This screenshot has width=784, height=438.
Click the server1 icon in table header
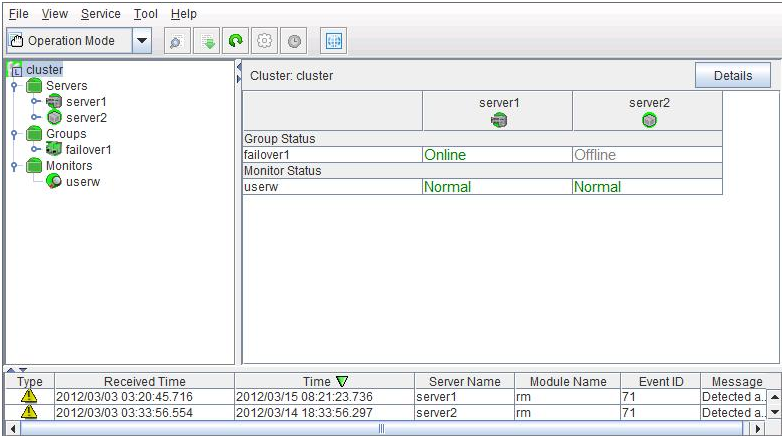pos(498,120)
